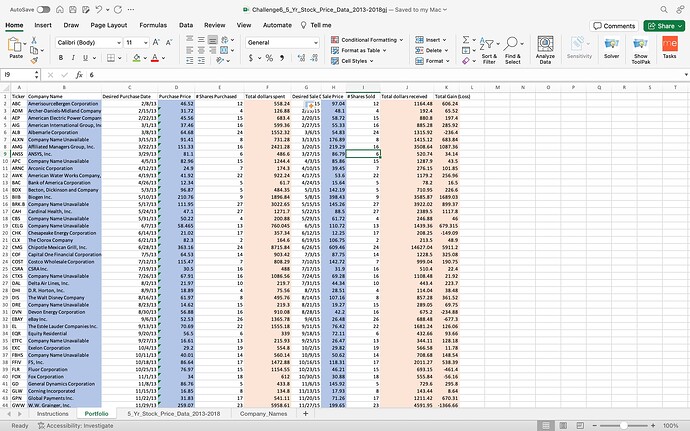The width and height of the screenshot is (690, 431).
Task: Increase decimal places
Action: 301,58
